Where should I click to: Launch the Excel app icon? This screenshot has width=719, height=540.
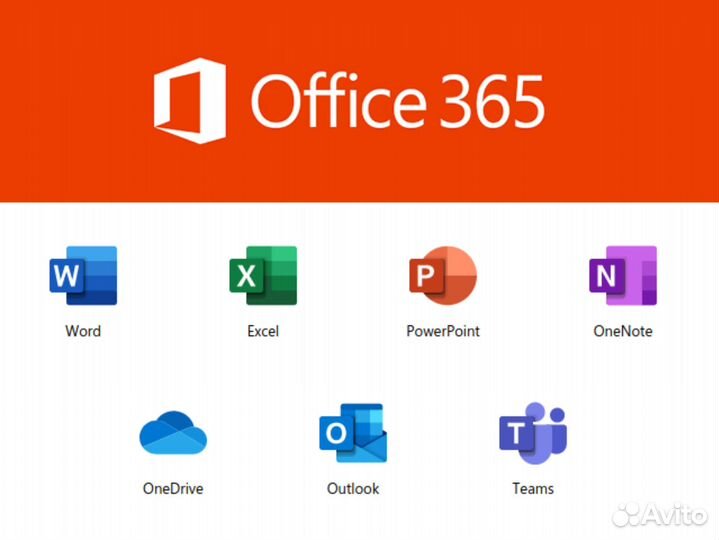click(263, 276)
